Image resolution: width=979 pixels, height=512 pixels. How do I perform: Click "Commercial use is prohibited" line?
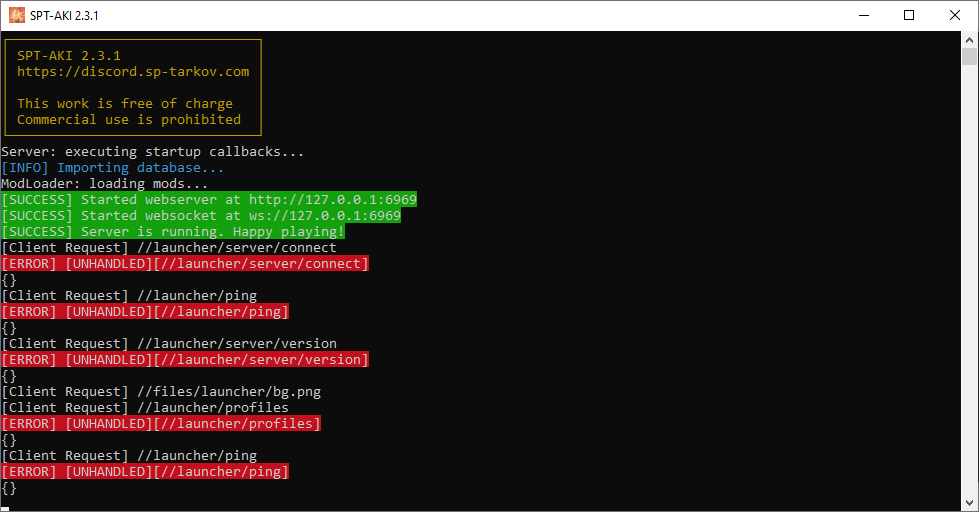[129, 119]
